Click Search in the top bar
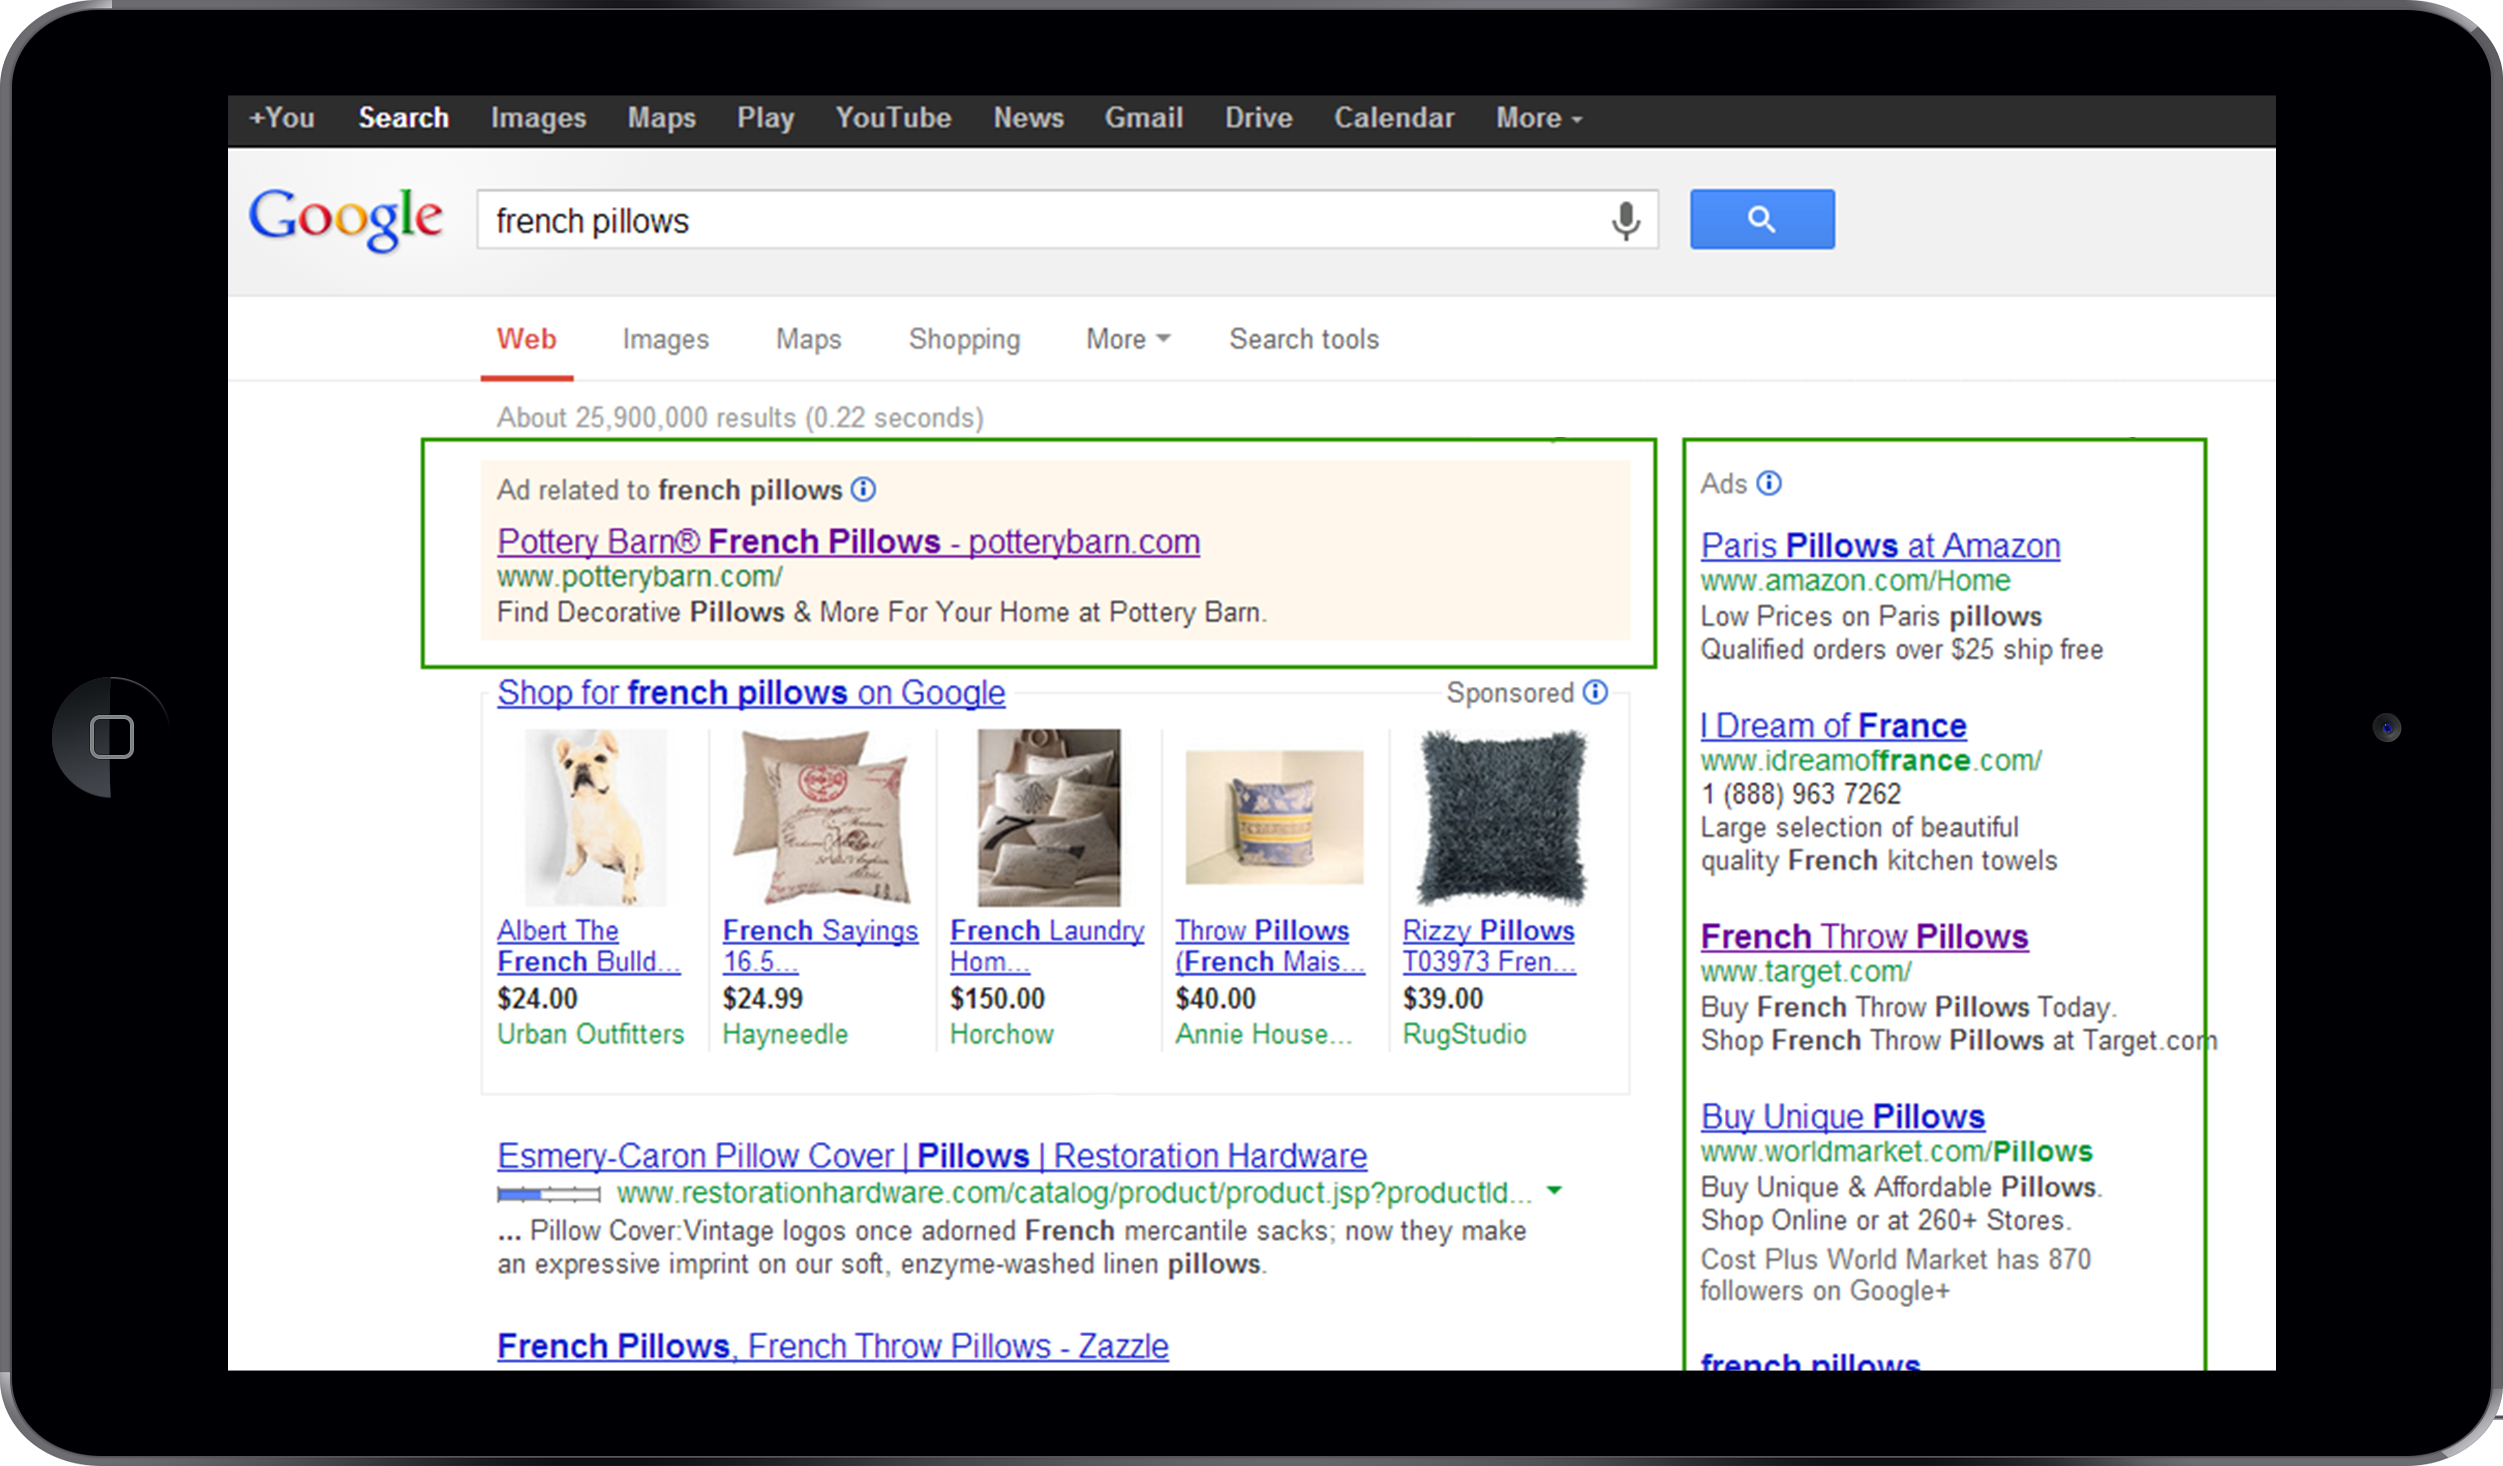The width and height of the screenshot is (2503, 1466). click(x=404, y=118)
